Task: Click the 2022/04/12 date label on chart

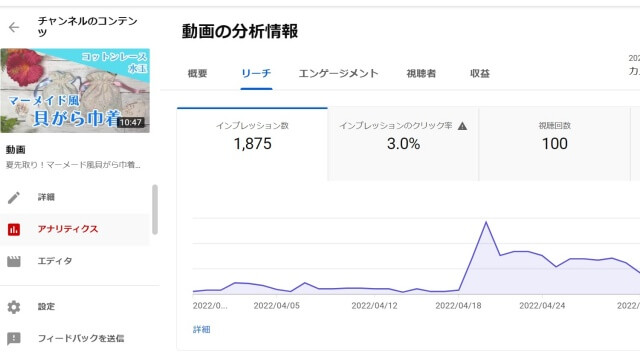Action: click(x=374, y=306)
